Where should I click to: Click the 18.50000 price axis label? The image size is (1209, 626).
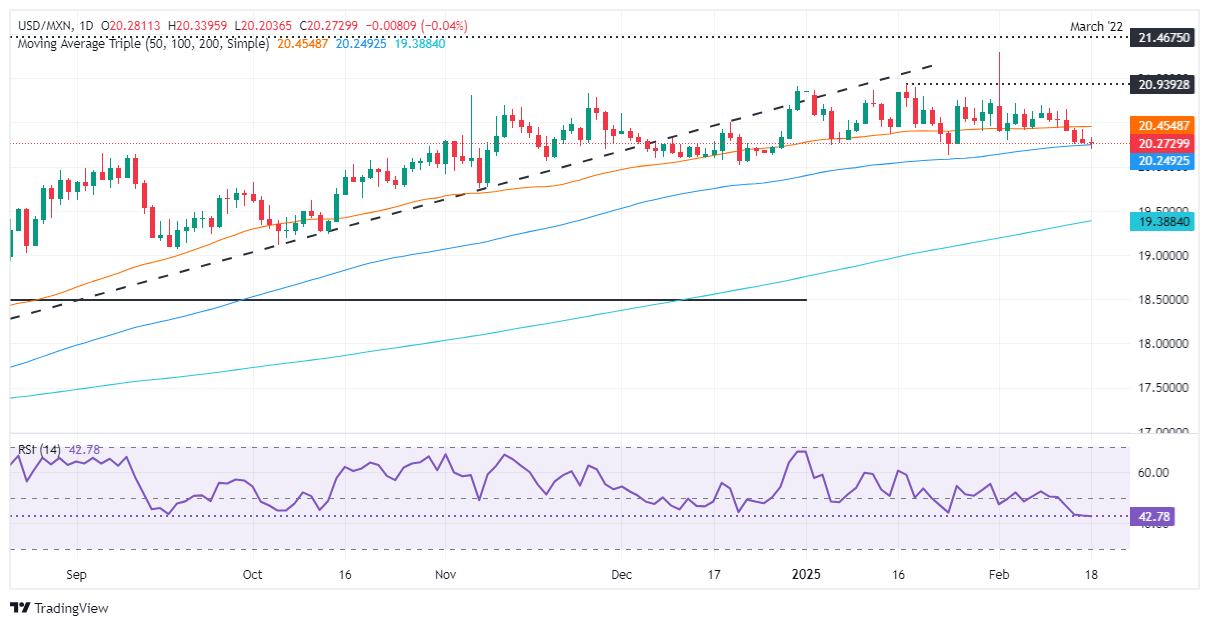(x=1165, y=300)
